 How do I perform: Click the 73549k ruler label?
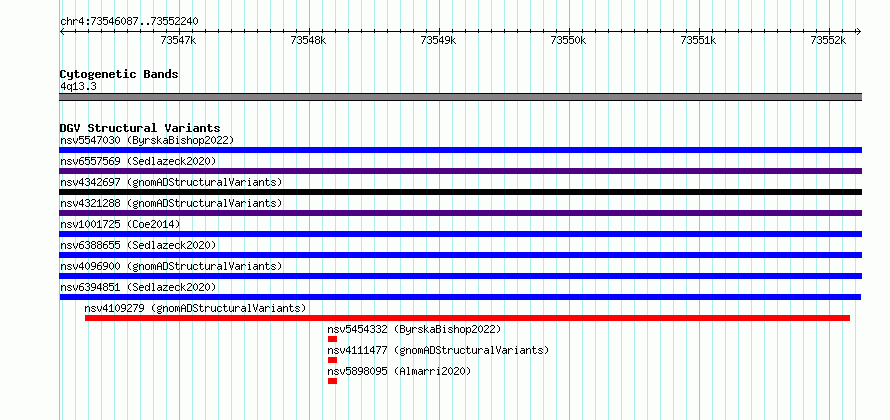click(438, 40)
